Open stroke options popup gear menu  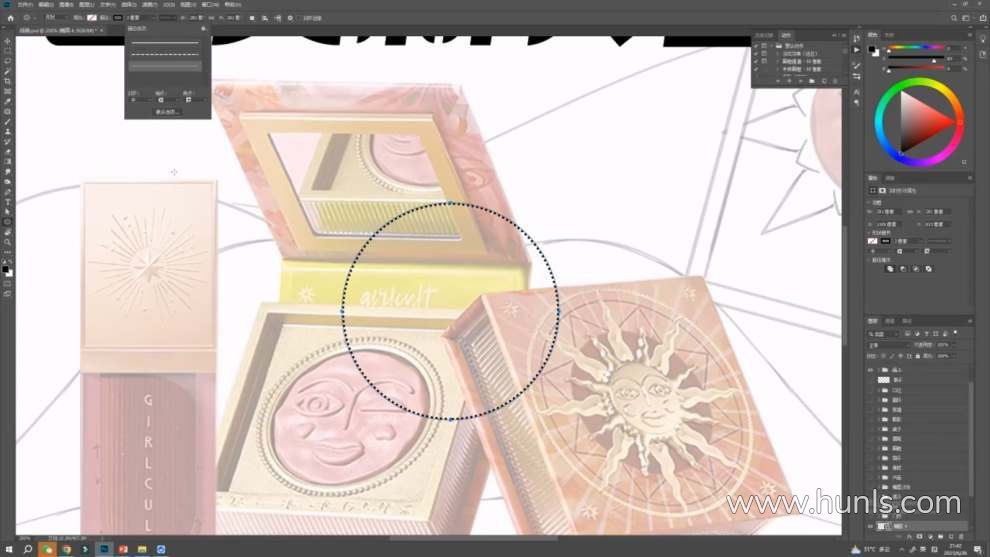(x=203, y=28)
